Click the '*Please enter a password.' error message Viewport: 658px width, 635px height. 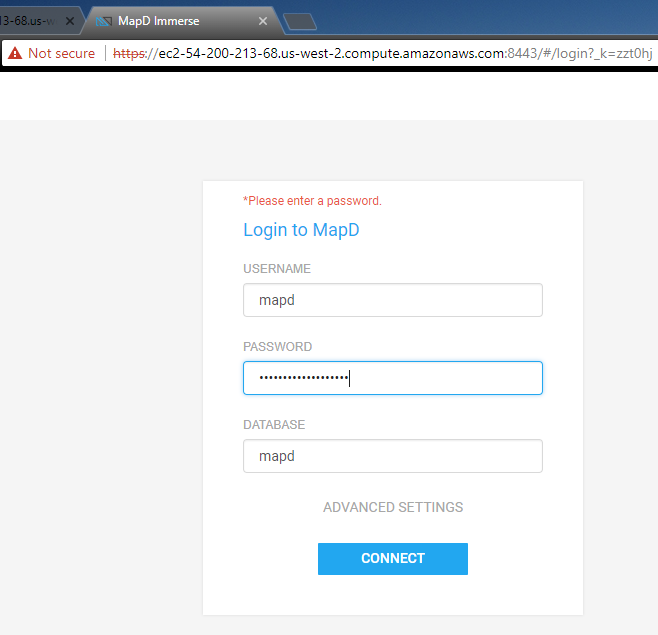pos(312,201)
